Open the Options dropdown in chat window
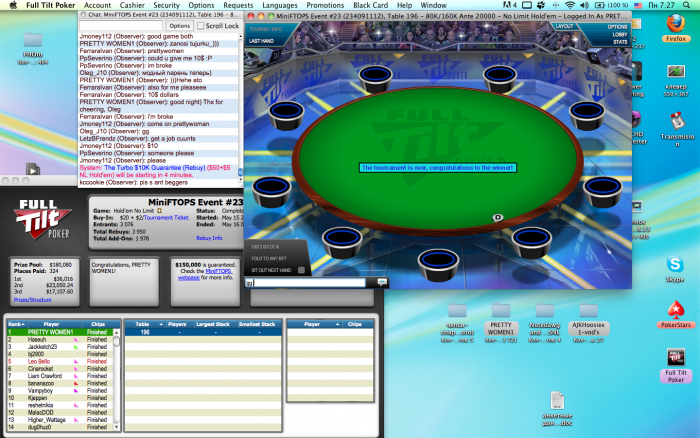Screen dimensions: 700x438 click(180, 26)
